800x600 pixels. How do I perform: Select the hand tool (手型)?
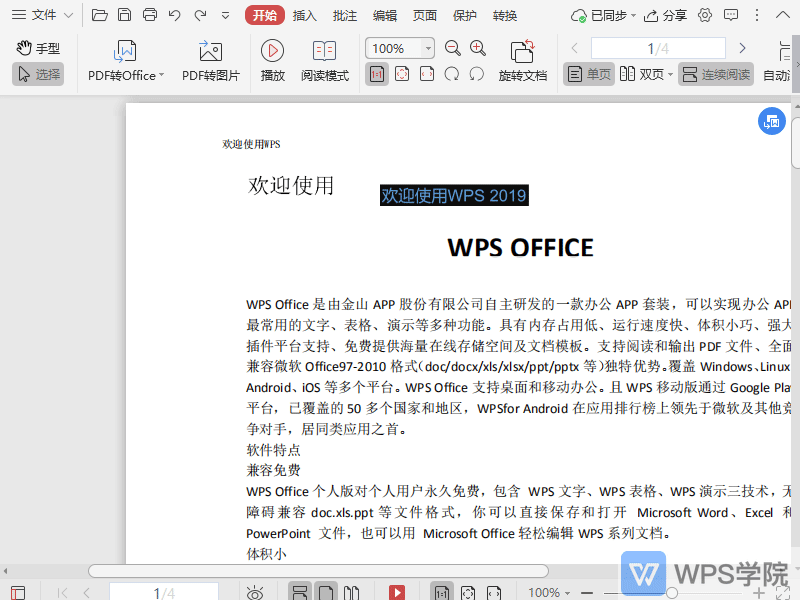38,48
